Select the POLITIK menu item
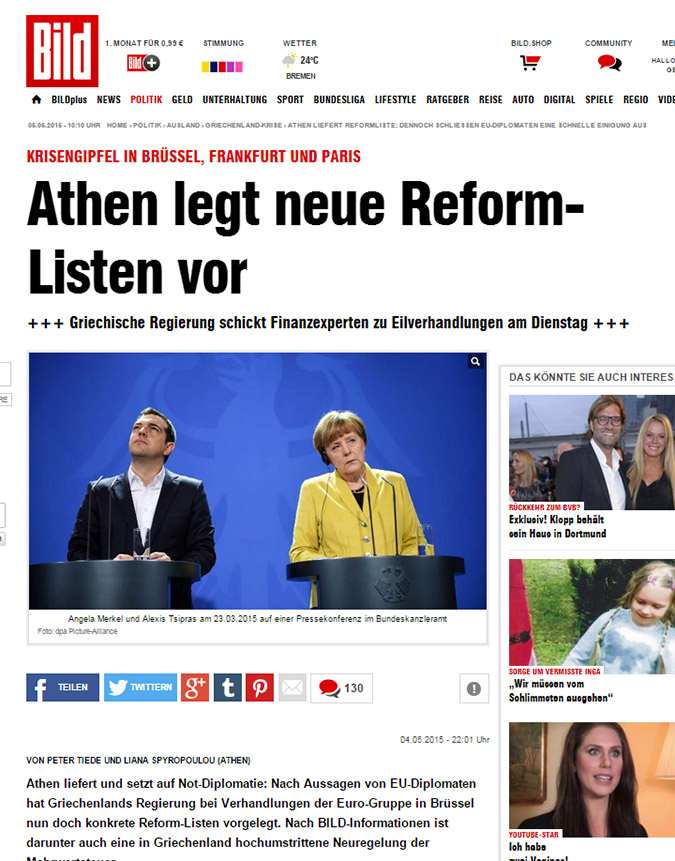Viewport: 675px width, 861px height. [146, 99]
